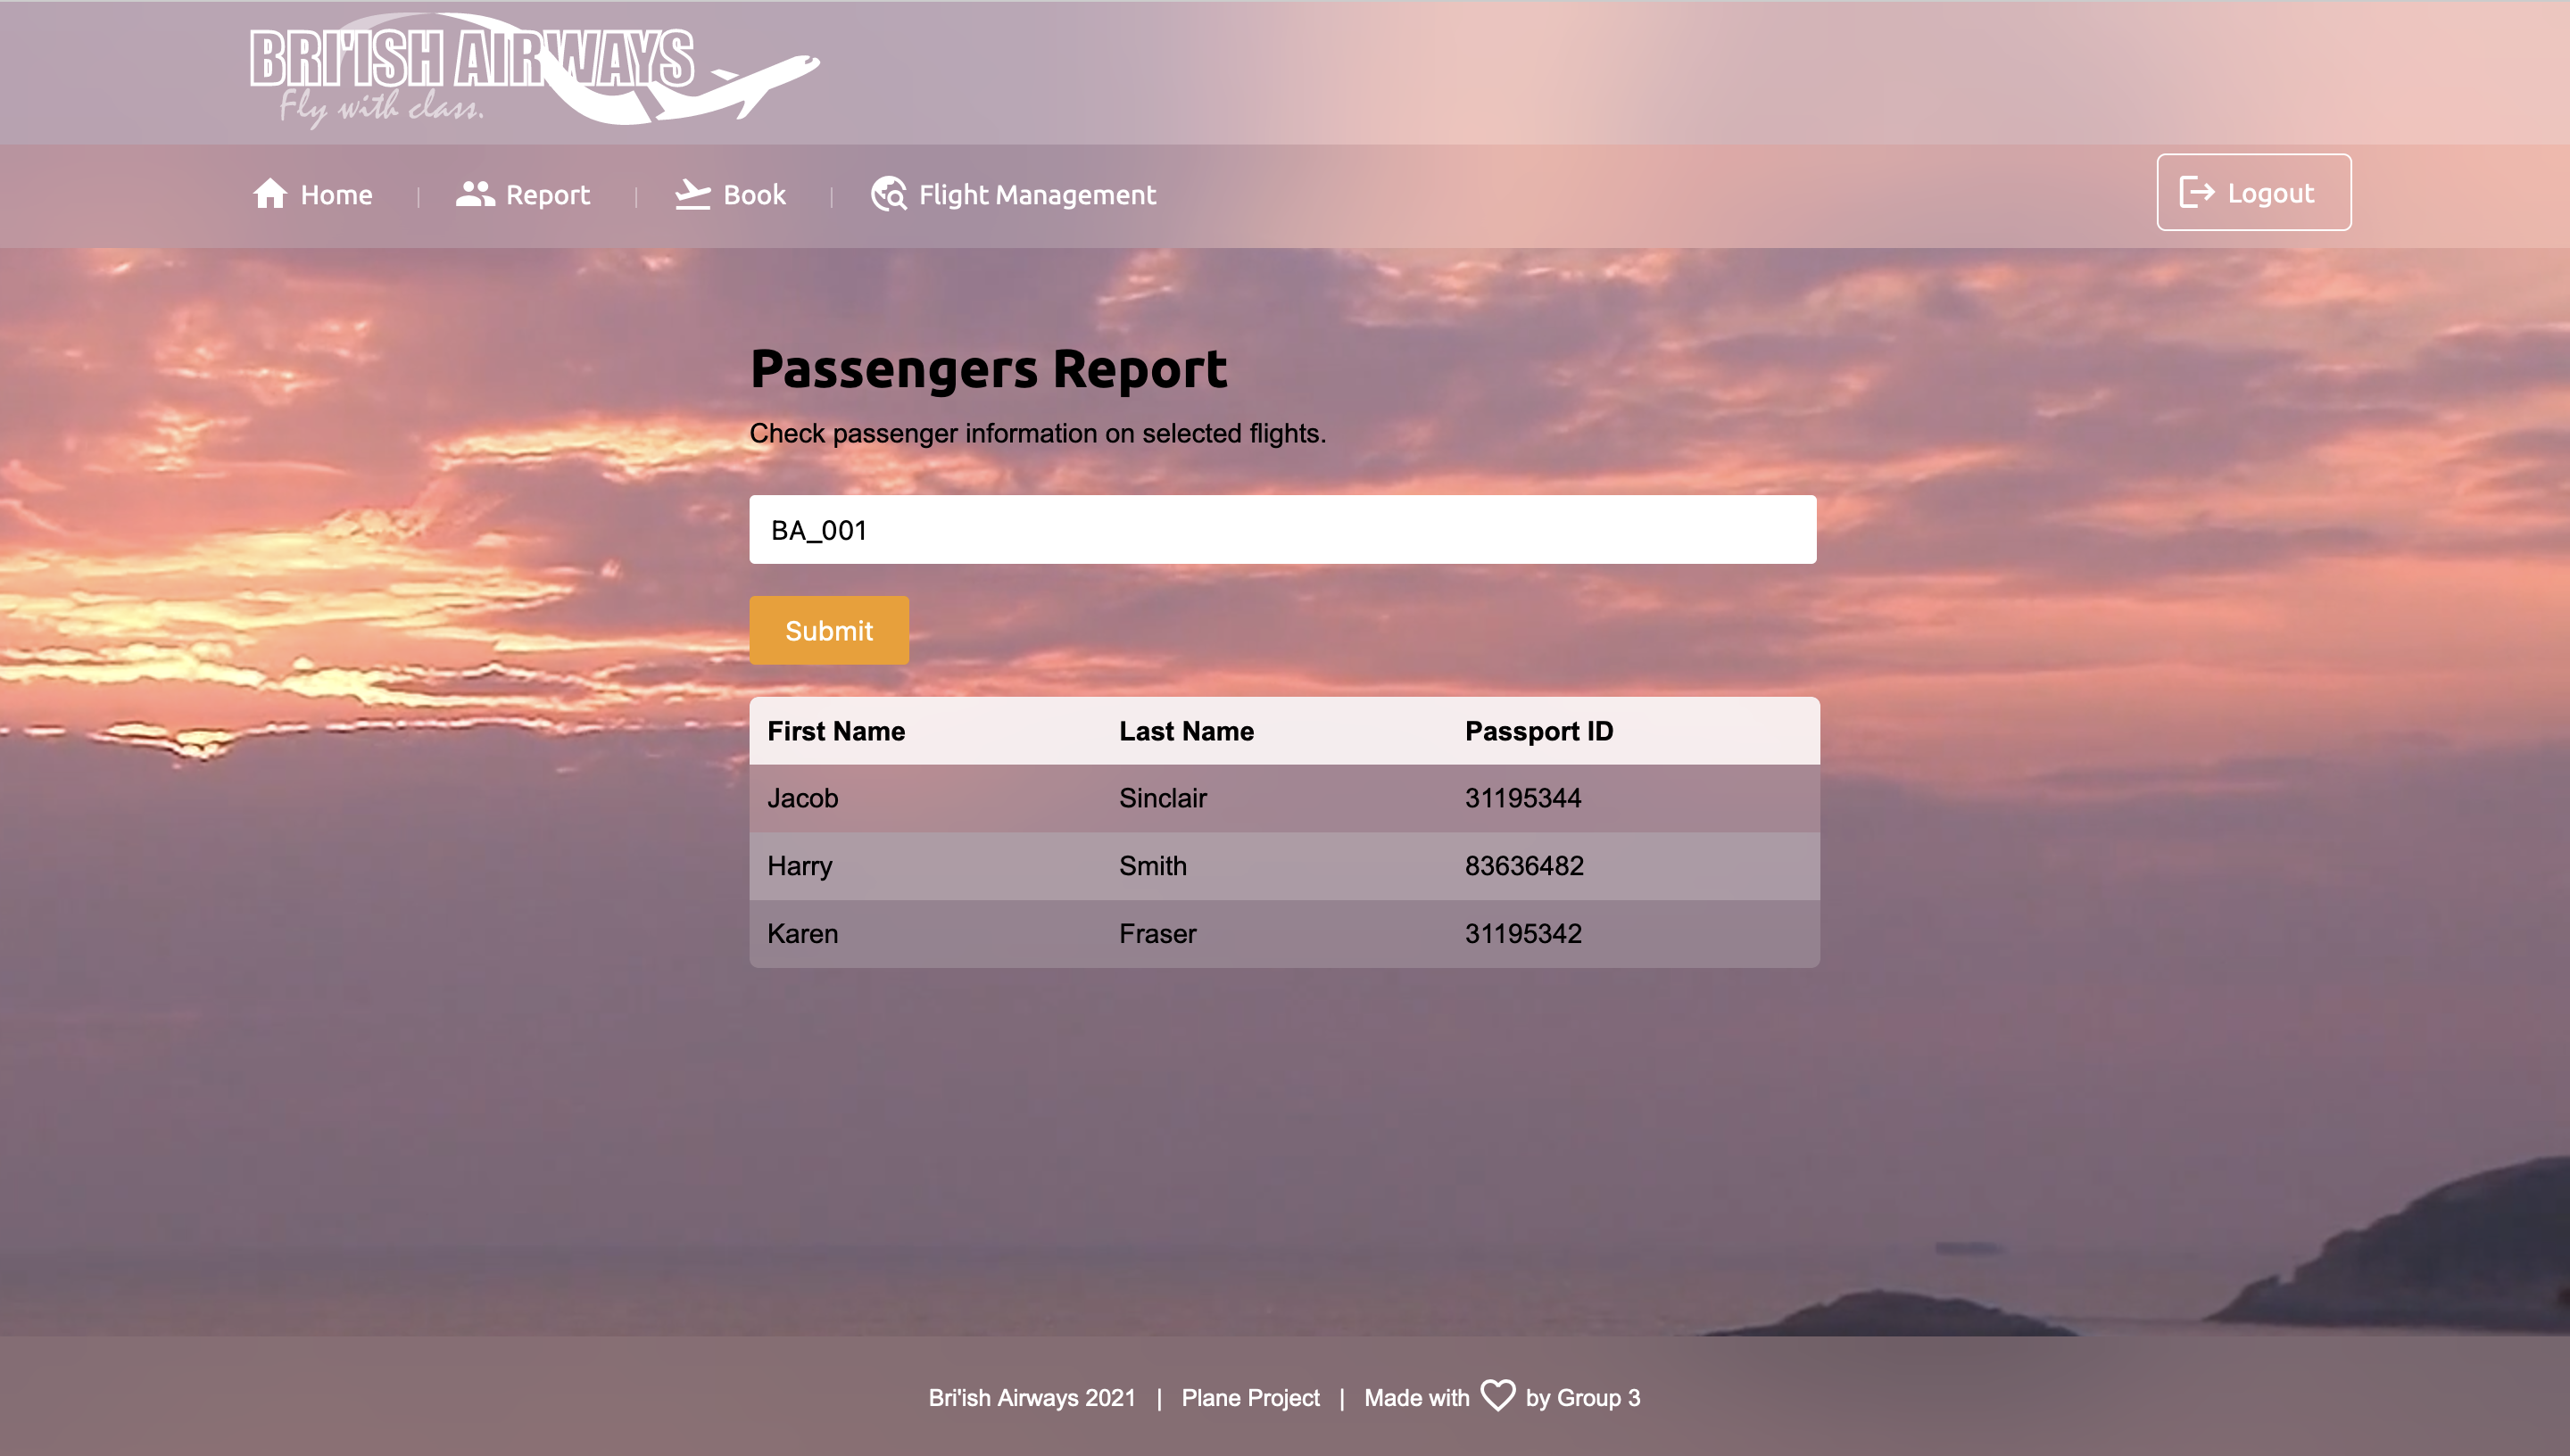Open the Home menu item
The width and height of the screenshot is (2570, 1456).
point(336,194)
